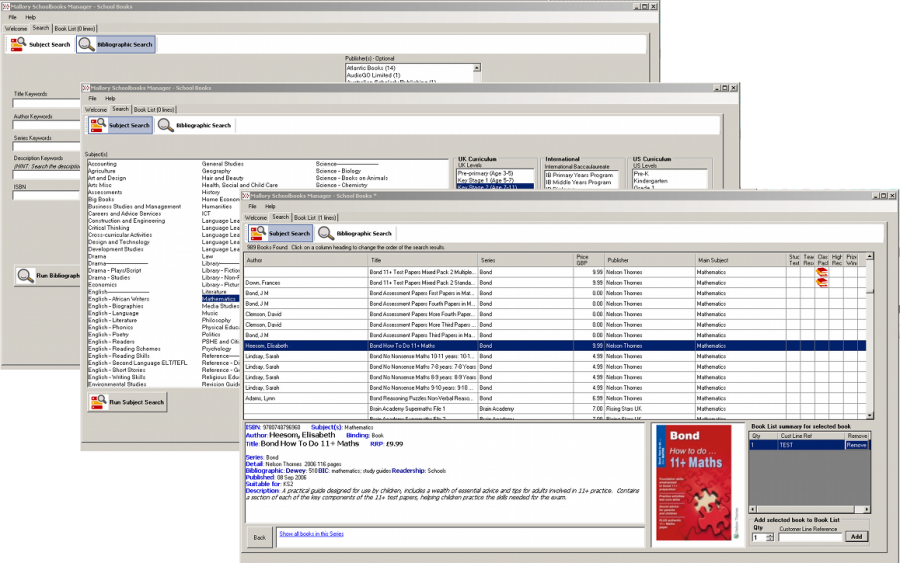Image resolution: width=900 pixels, height=563 pixels.
Task: Open File menu in front window
Action: pyautogui.click(x=252, y=206)
